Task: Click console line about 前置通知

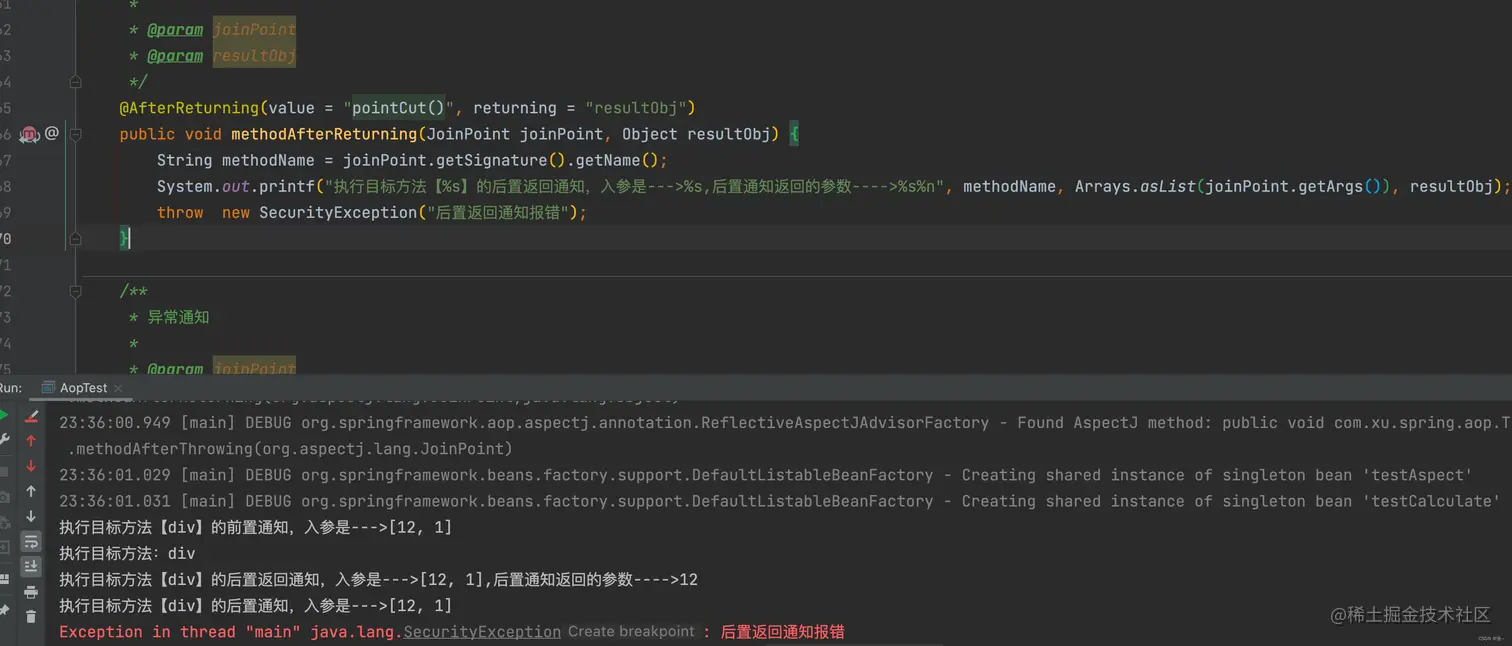Action: tap(256, 527)
